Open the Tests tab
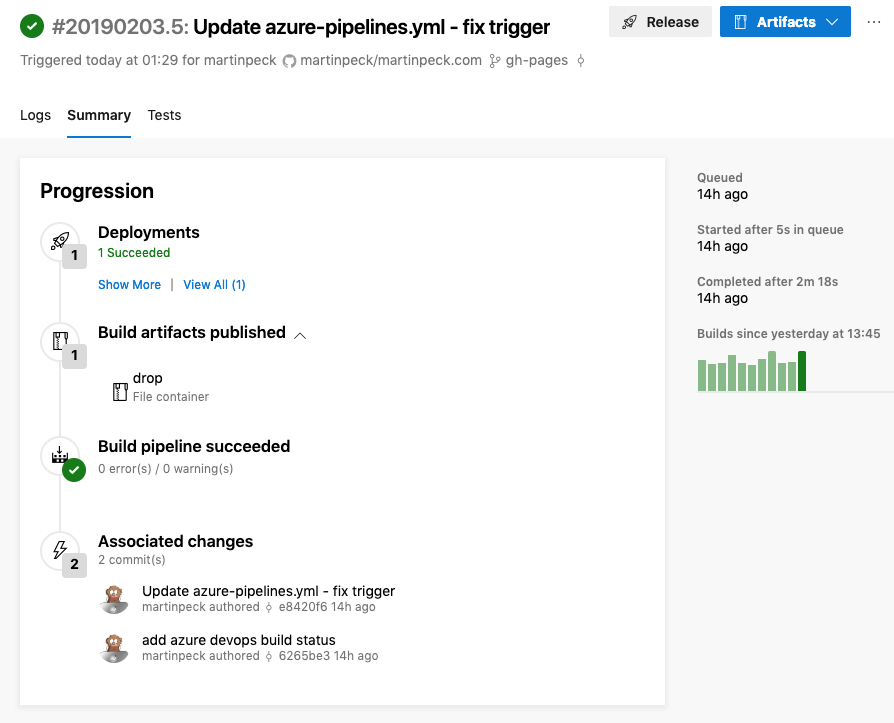 pyautogui.click(x=164, y=115)
